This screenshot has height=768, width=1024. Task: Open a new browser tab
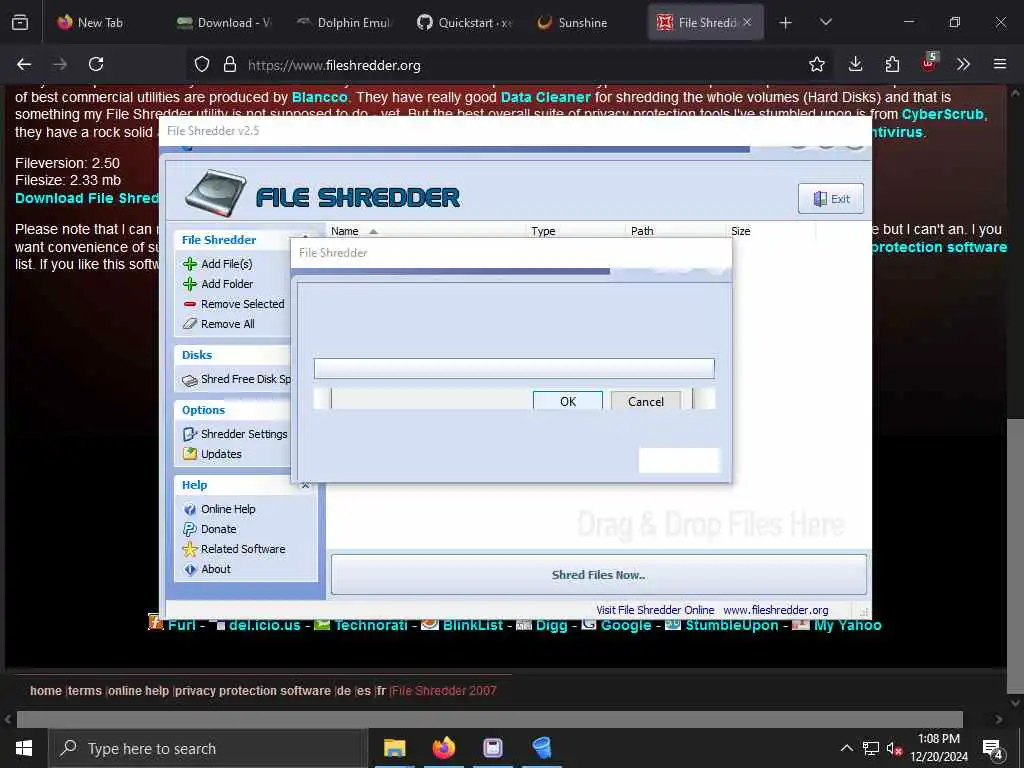[x=786, y=23]
